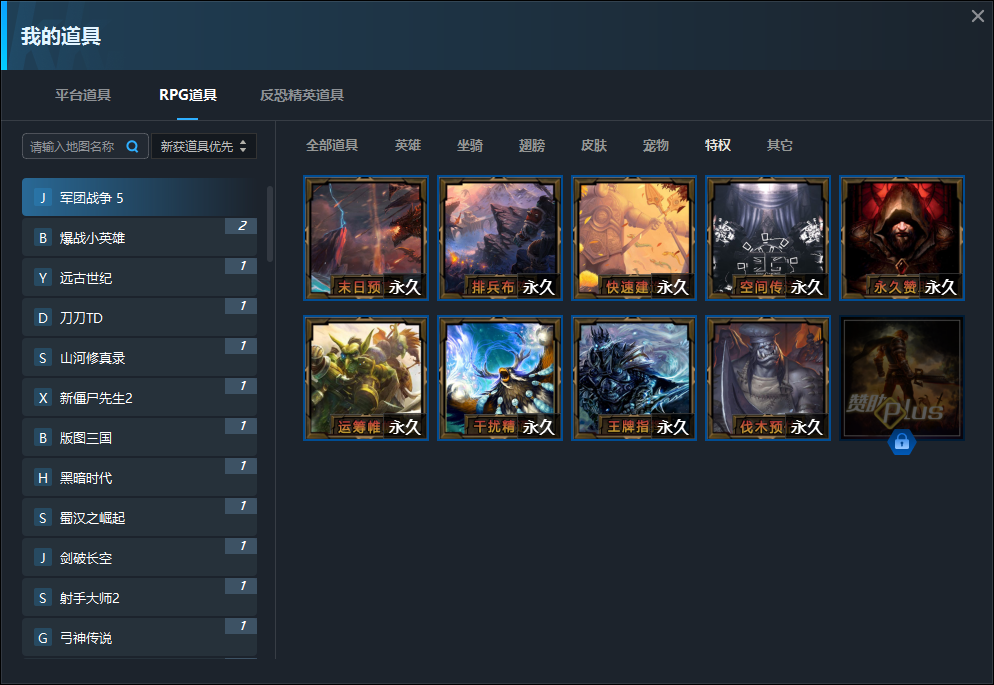
Task: Filter items by 英雄 category
Action: coord(408,145)
